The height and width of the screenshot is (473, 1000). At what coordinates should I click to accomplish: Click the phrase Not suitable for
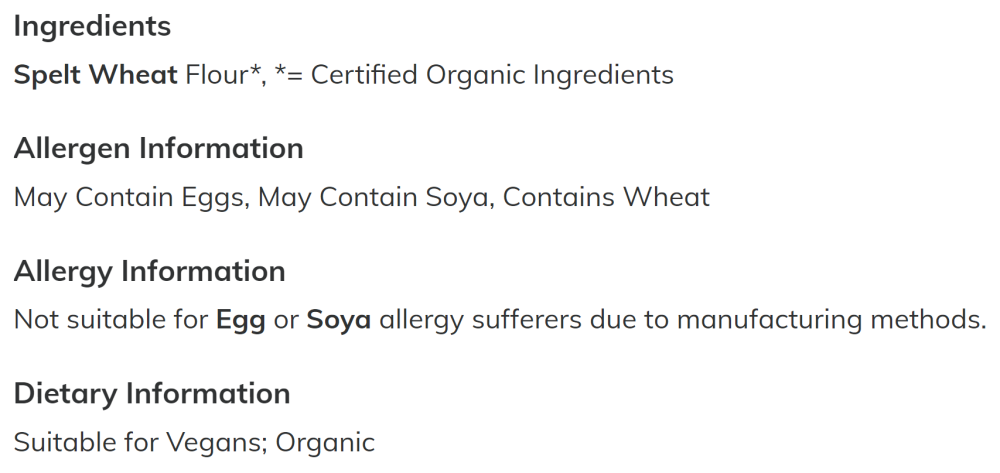pos(111,319)
